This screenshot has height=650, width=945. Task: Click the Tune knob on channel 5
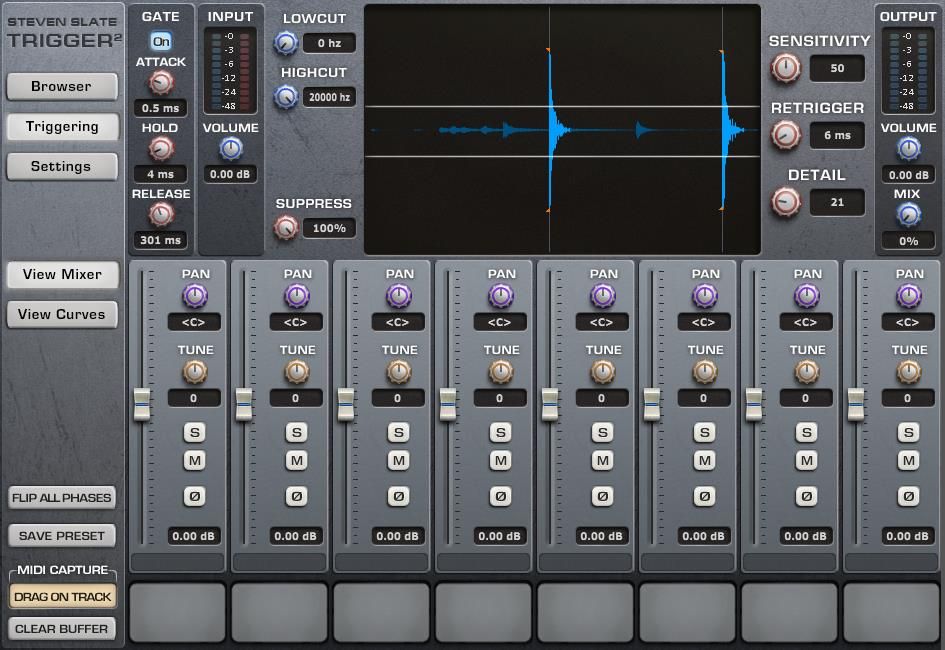point(603,372)
